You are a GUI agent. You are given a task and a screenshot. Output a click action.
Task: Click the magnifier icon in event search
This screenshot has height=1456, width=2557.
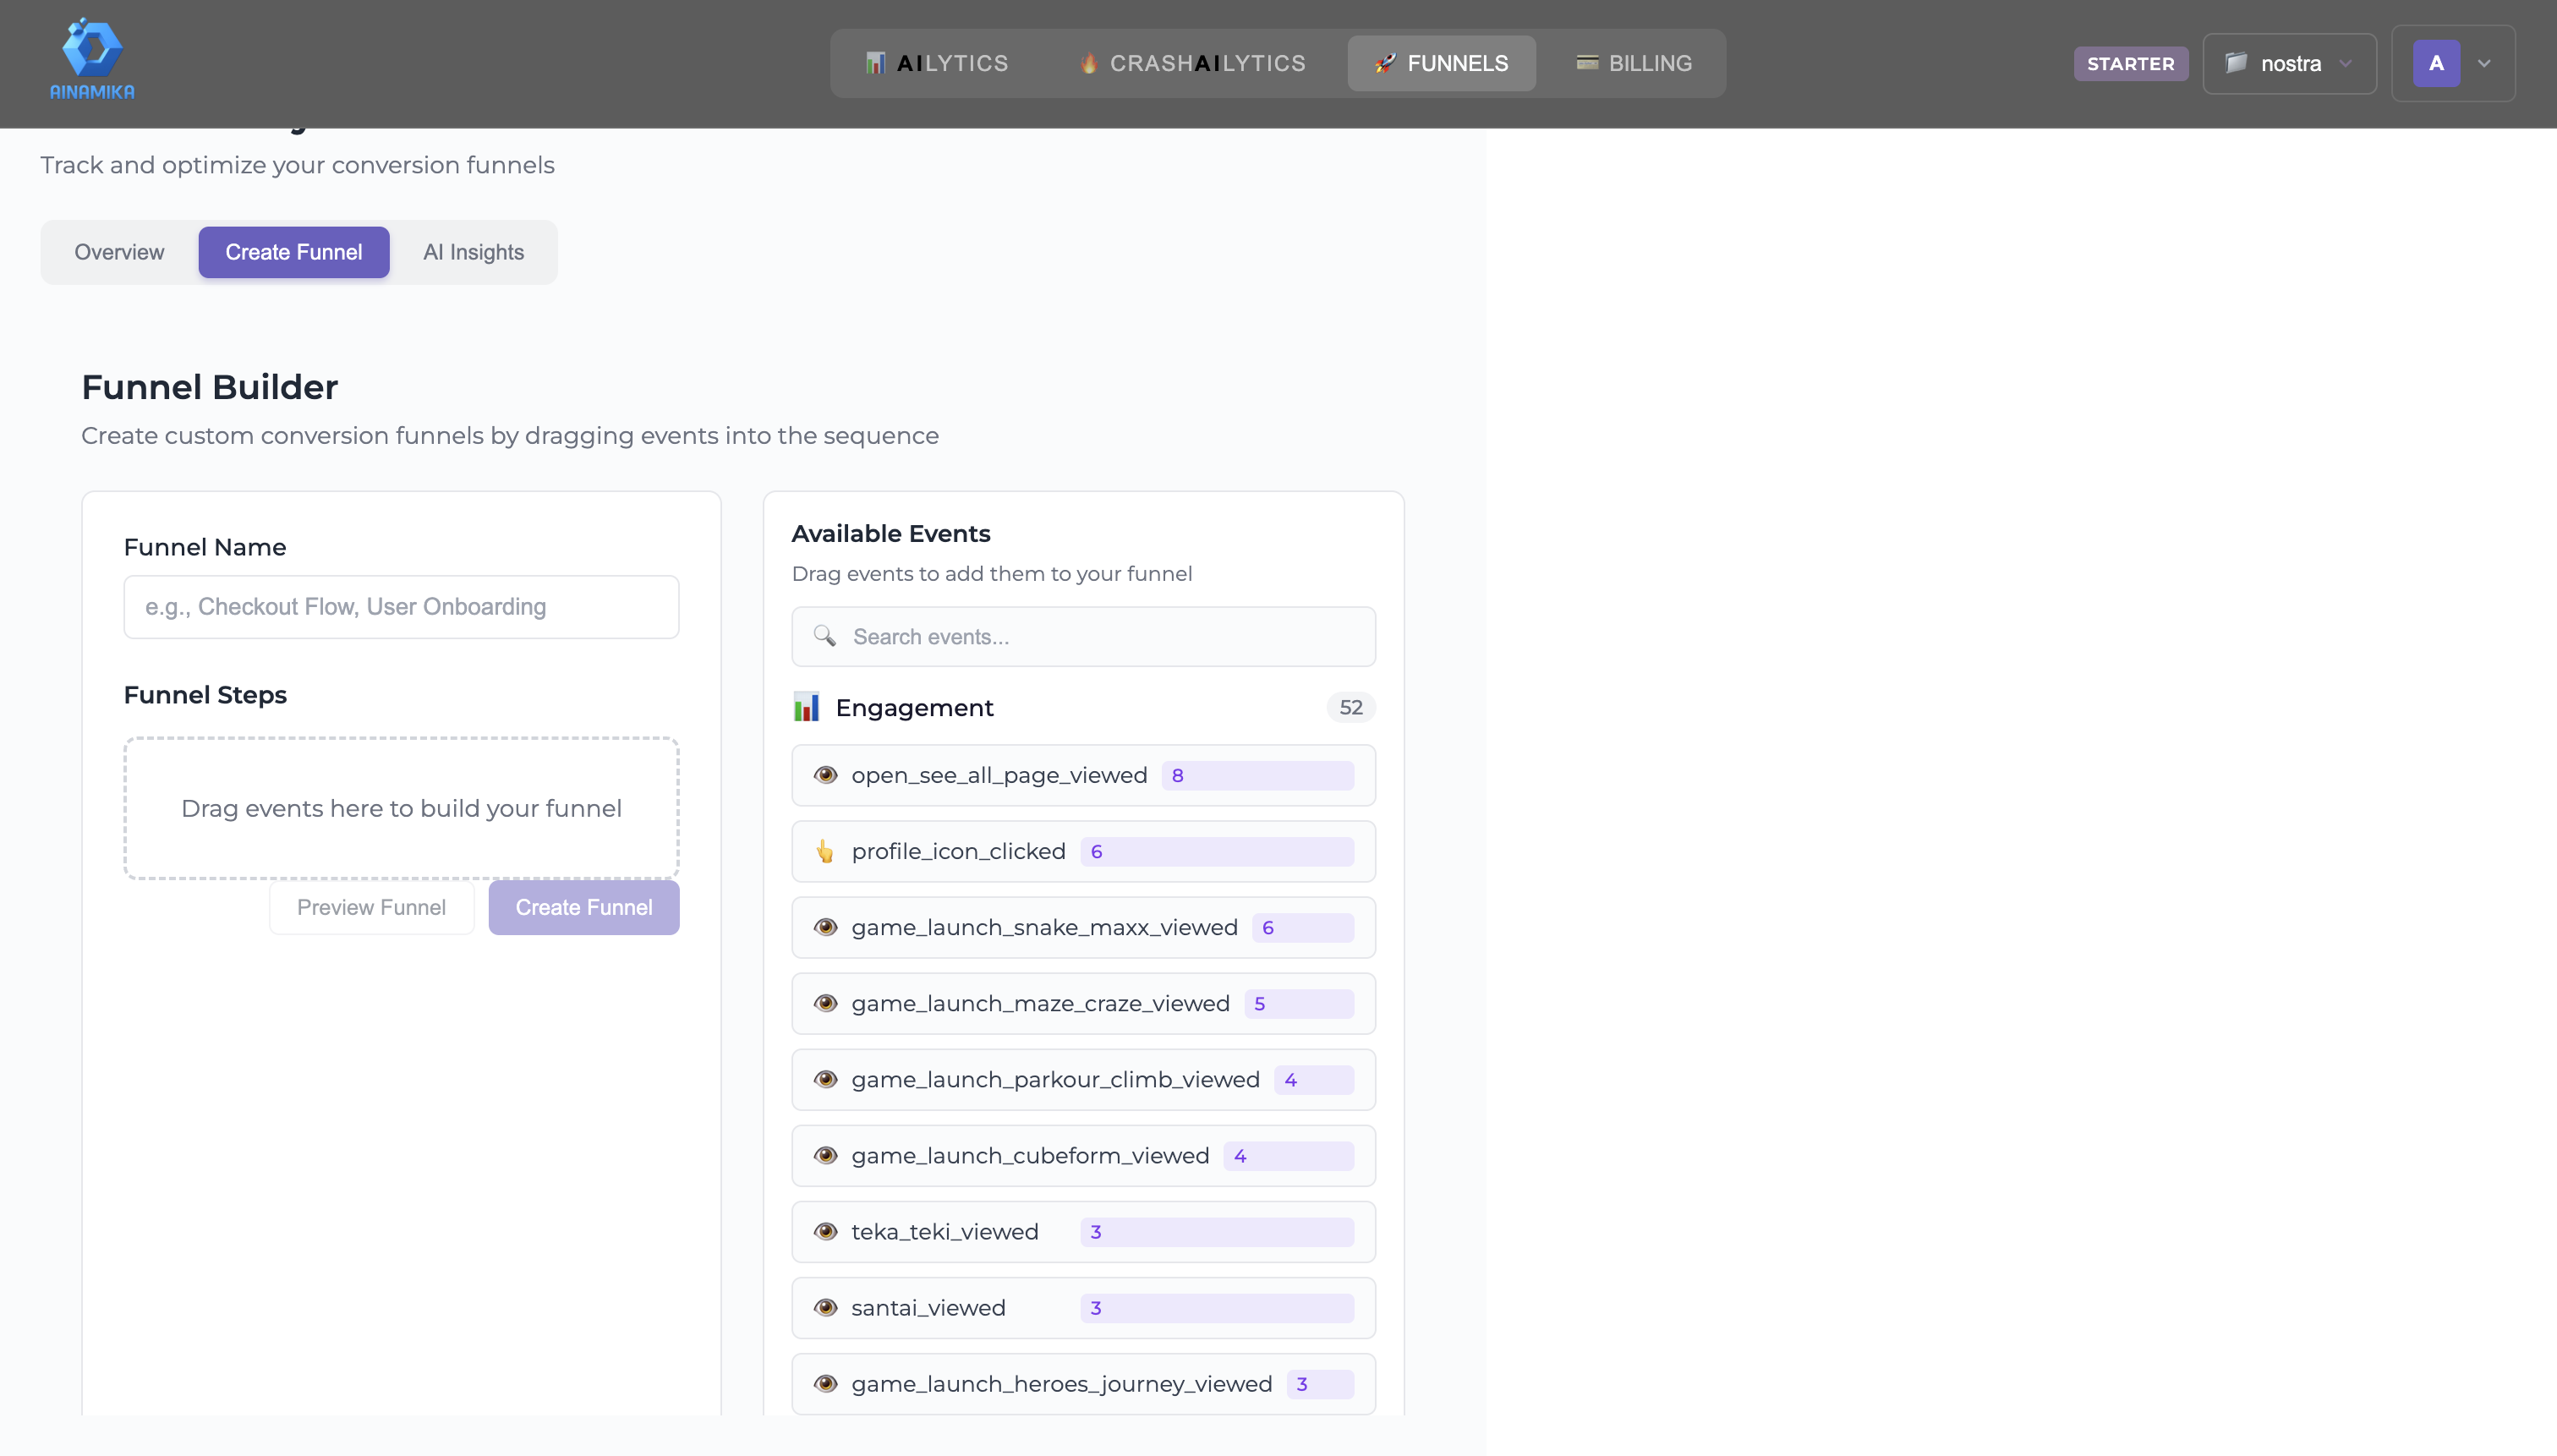(824, 636)
